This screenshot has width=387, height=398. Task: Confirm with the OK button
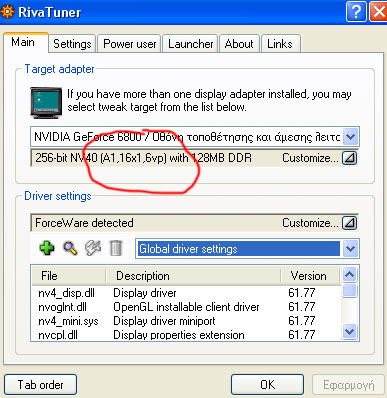pos(267,385)
